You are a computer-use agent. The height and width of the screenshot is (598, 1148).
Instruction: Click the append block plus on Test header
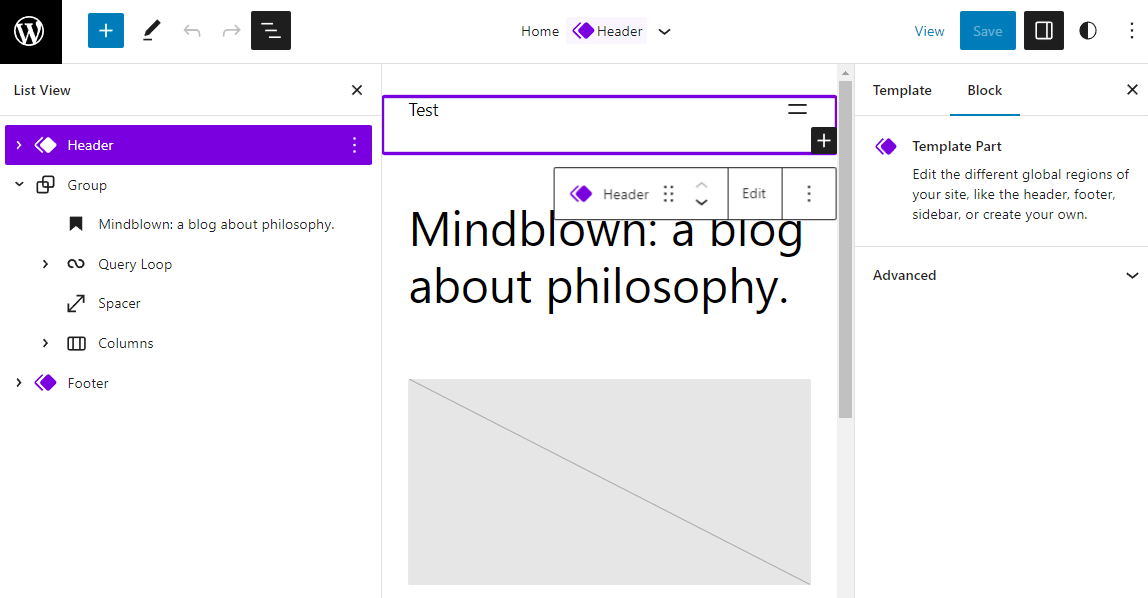823,140
